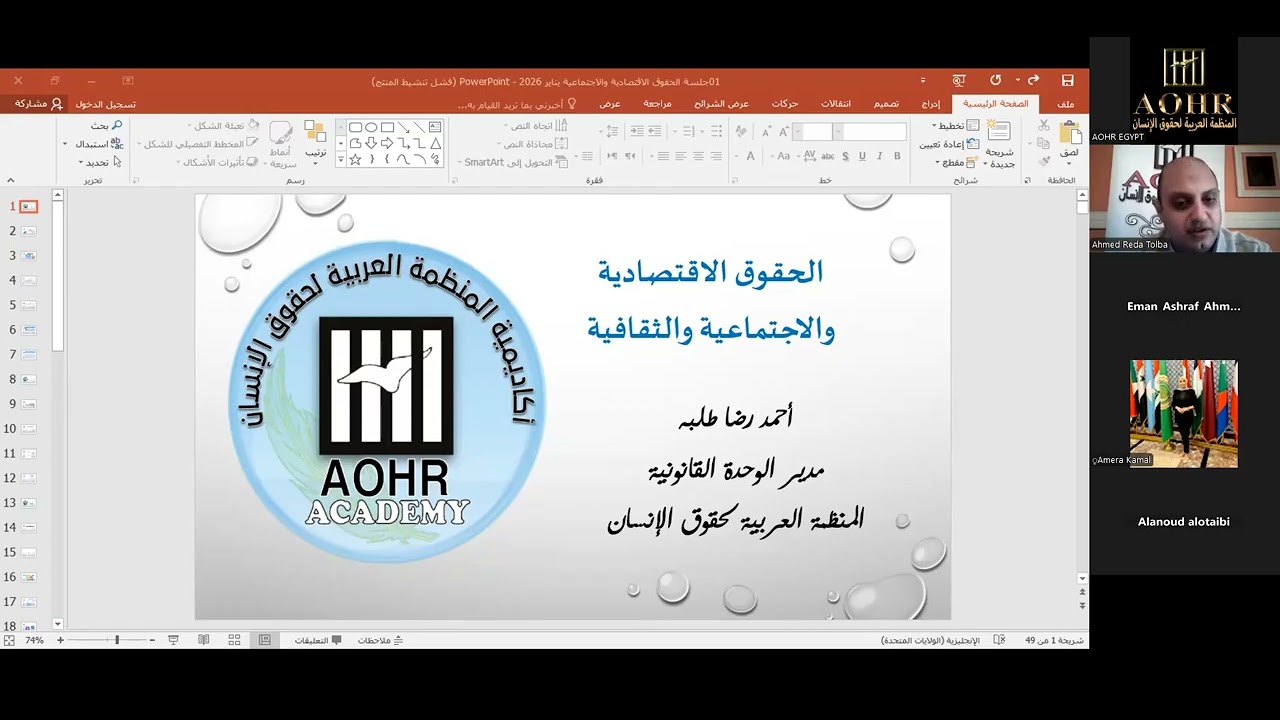Switch to the Transitions (انتقالات) tab

point(836,104)
